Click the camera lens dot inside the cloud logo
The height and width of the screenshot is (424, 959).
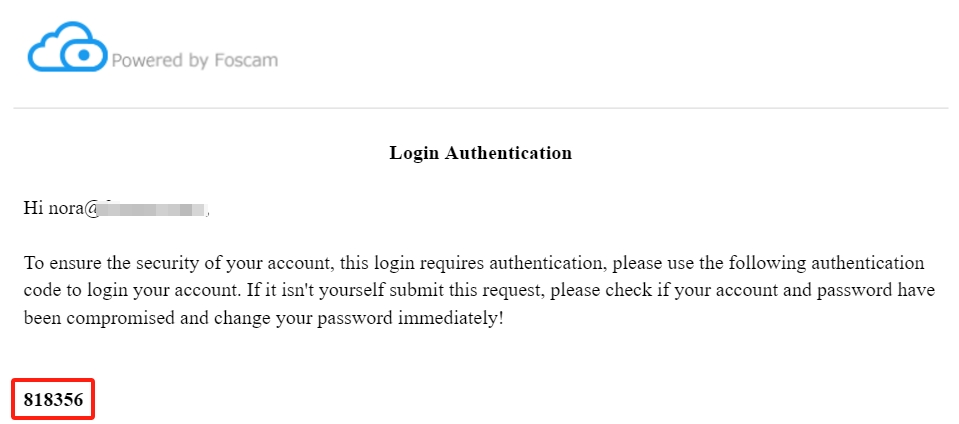(84, 55)
